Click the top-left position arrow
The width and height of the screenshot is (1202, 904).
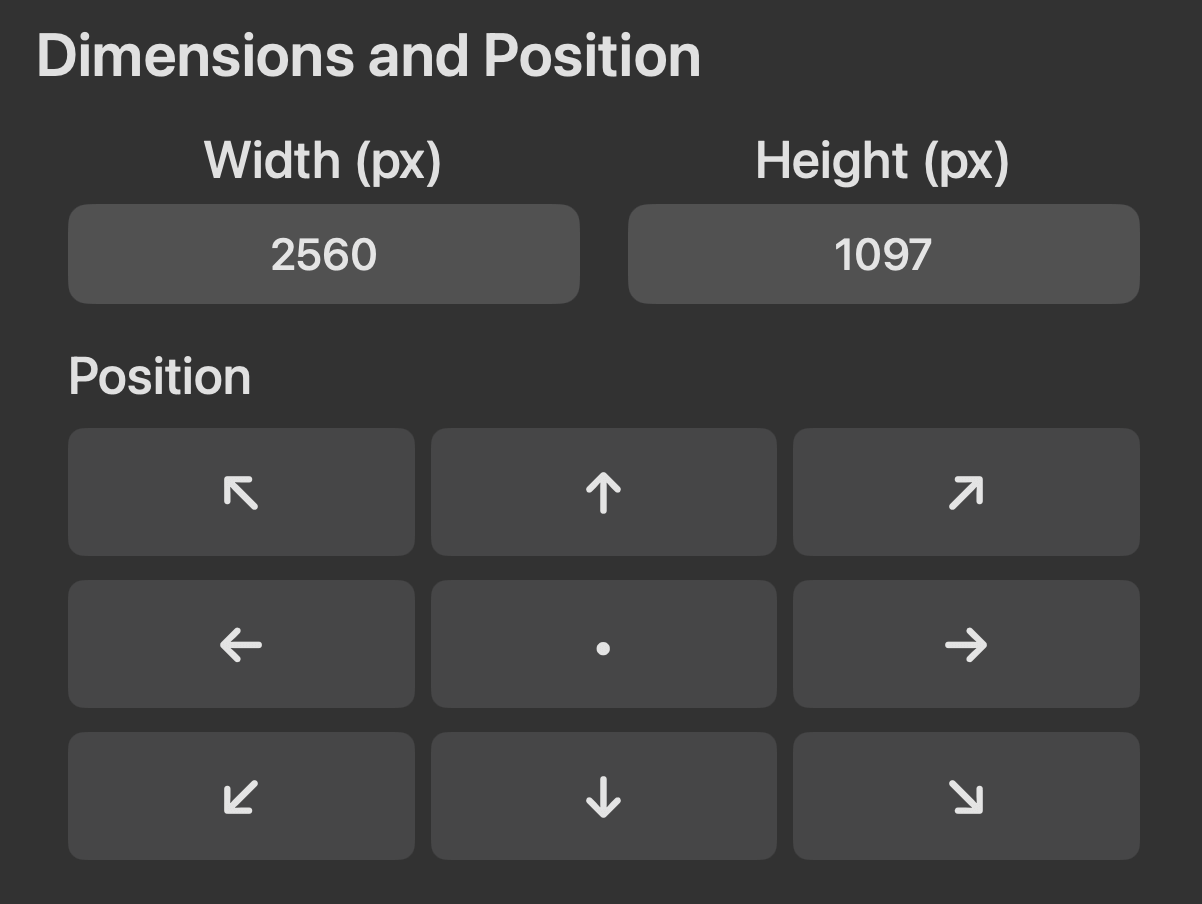(240, 492)
